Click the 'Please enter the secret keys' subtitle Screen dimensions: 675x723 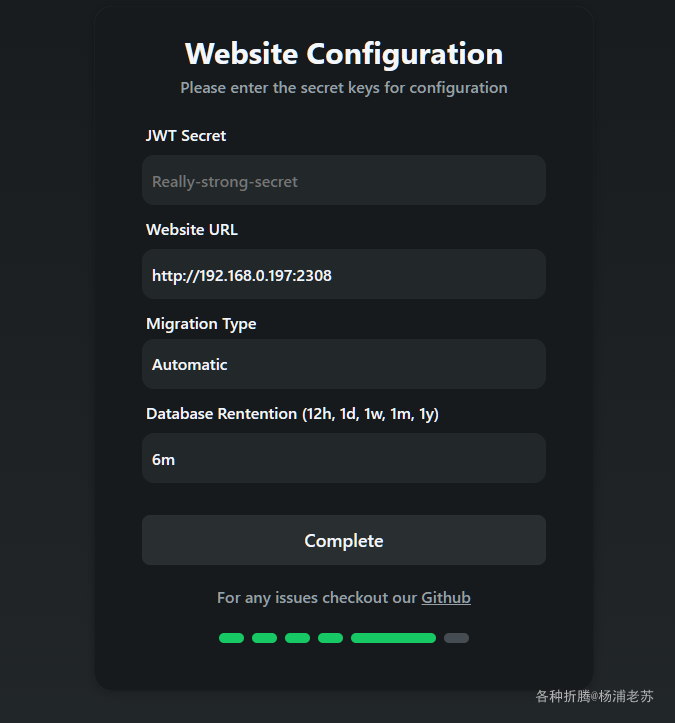click(x=344, y=88)
